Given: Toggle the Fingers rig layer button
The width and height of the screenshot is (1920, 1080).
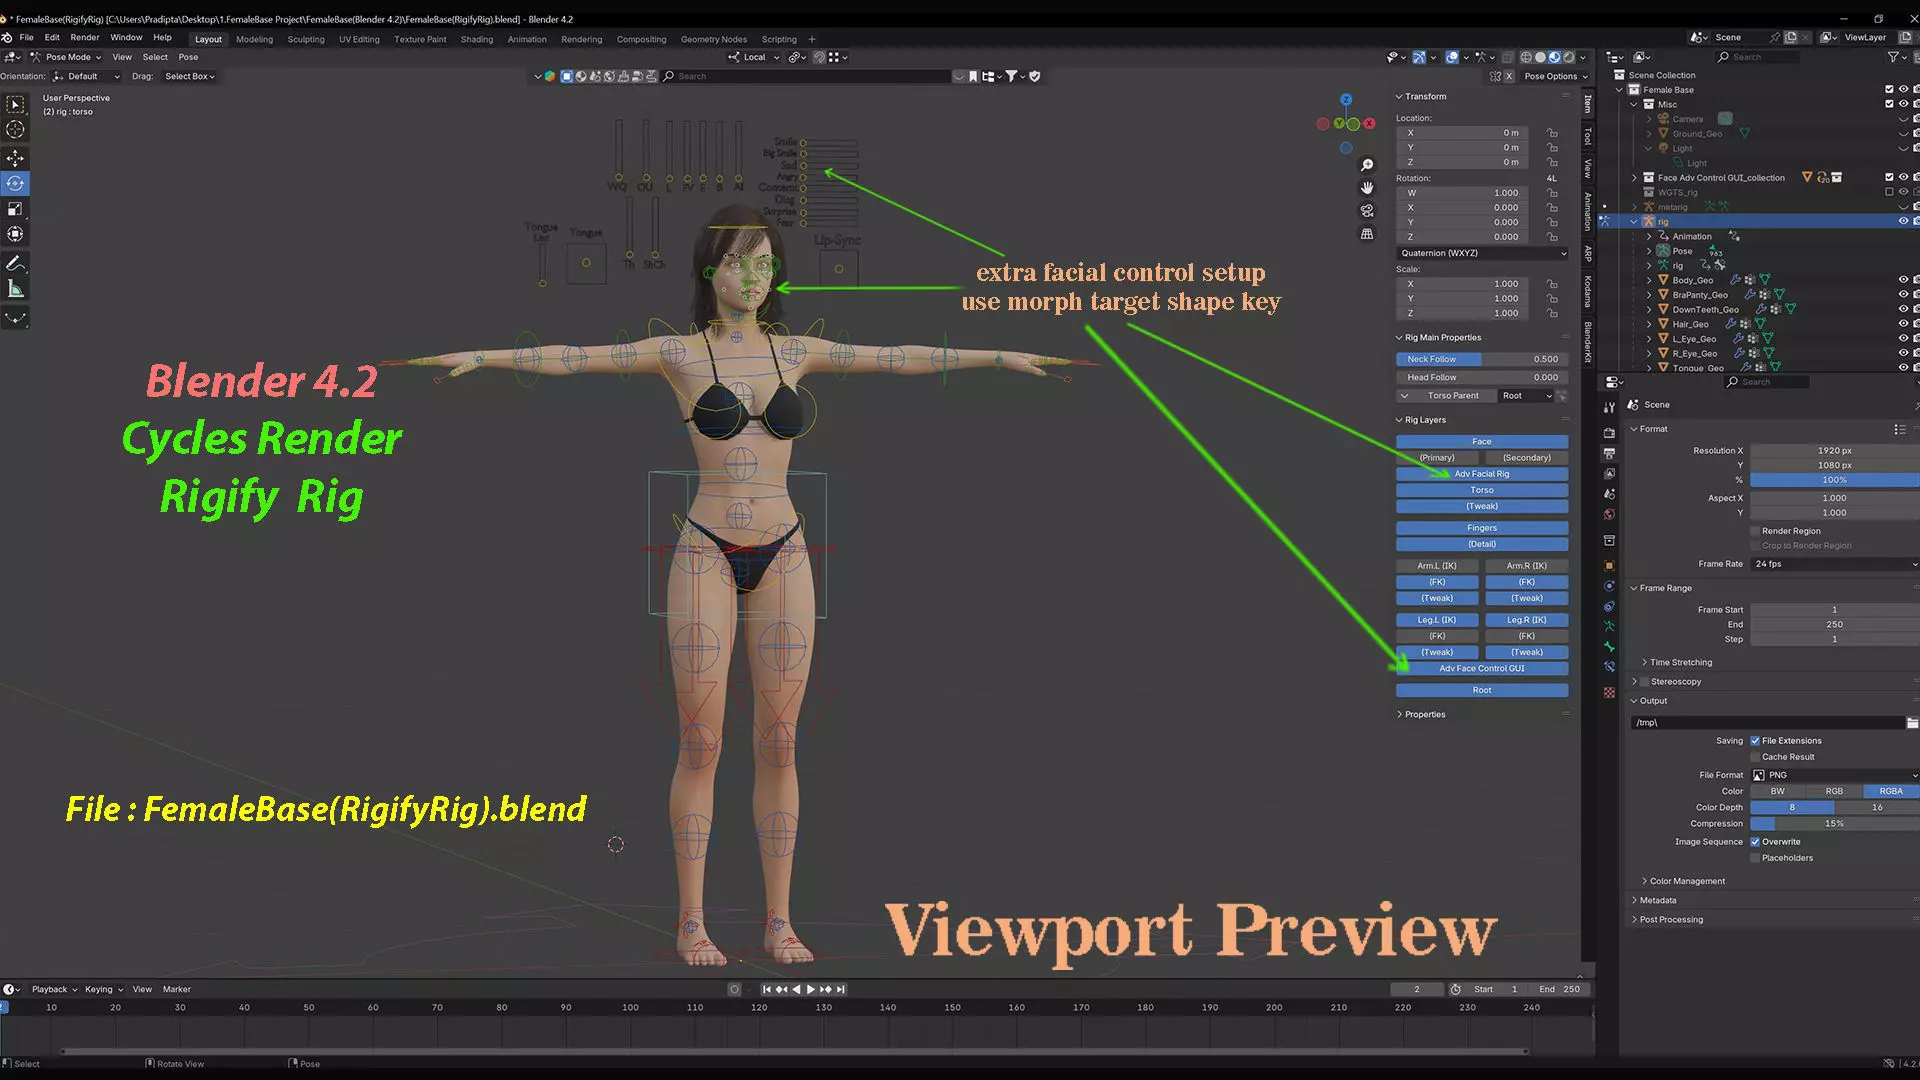Looking at the screenshot, I should click(1482, 528).
